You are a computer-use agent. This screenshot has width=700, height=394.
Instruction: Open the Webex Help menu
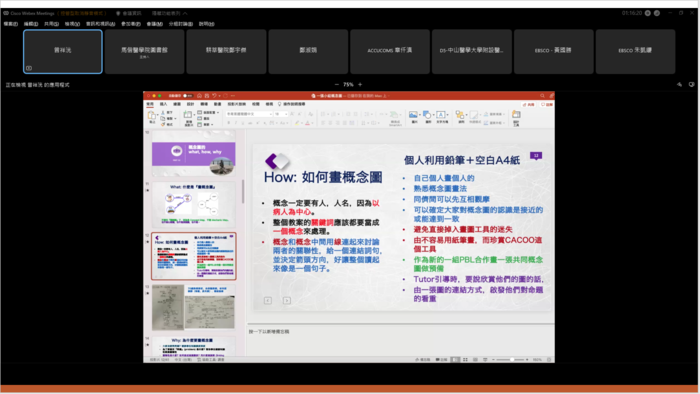pos(206,24)
